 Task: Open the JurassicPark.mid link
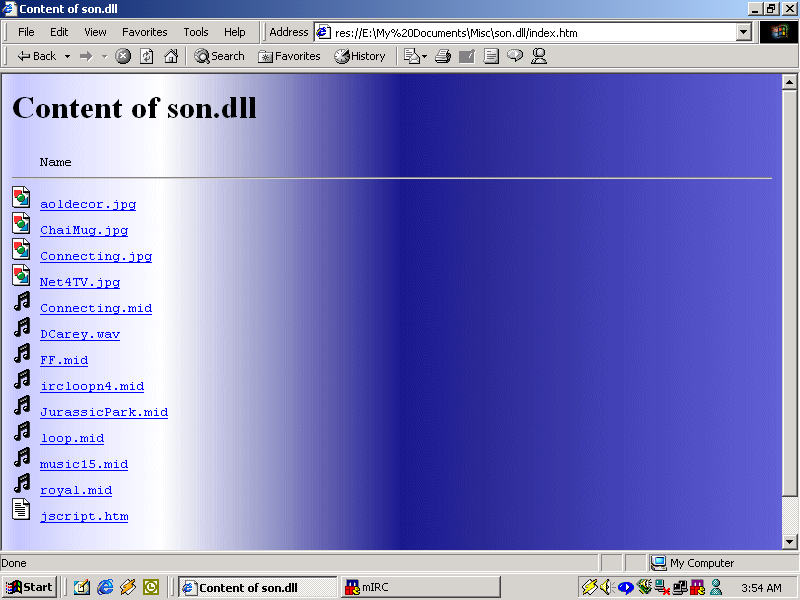click(104, 412)
